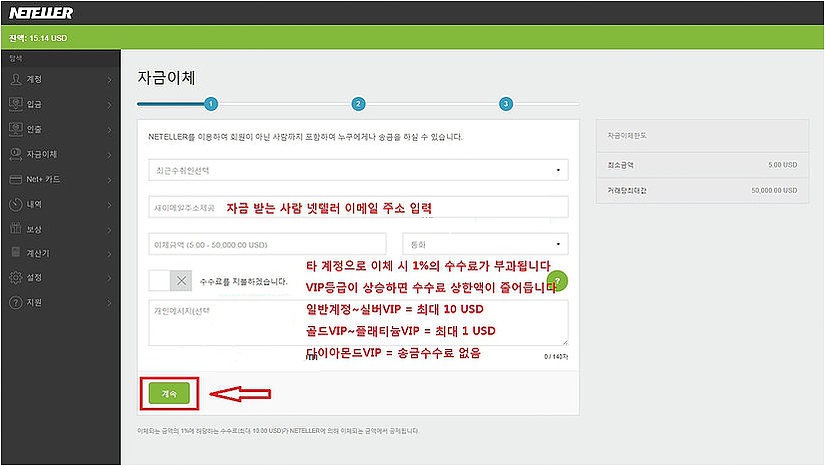Open the 인출 menu item
Screen dimensions: 825x466
tap(61, 129)
